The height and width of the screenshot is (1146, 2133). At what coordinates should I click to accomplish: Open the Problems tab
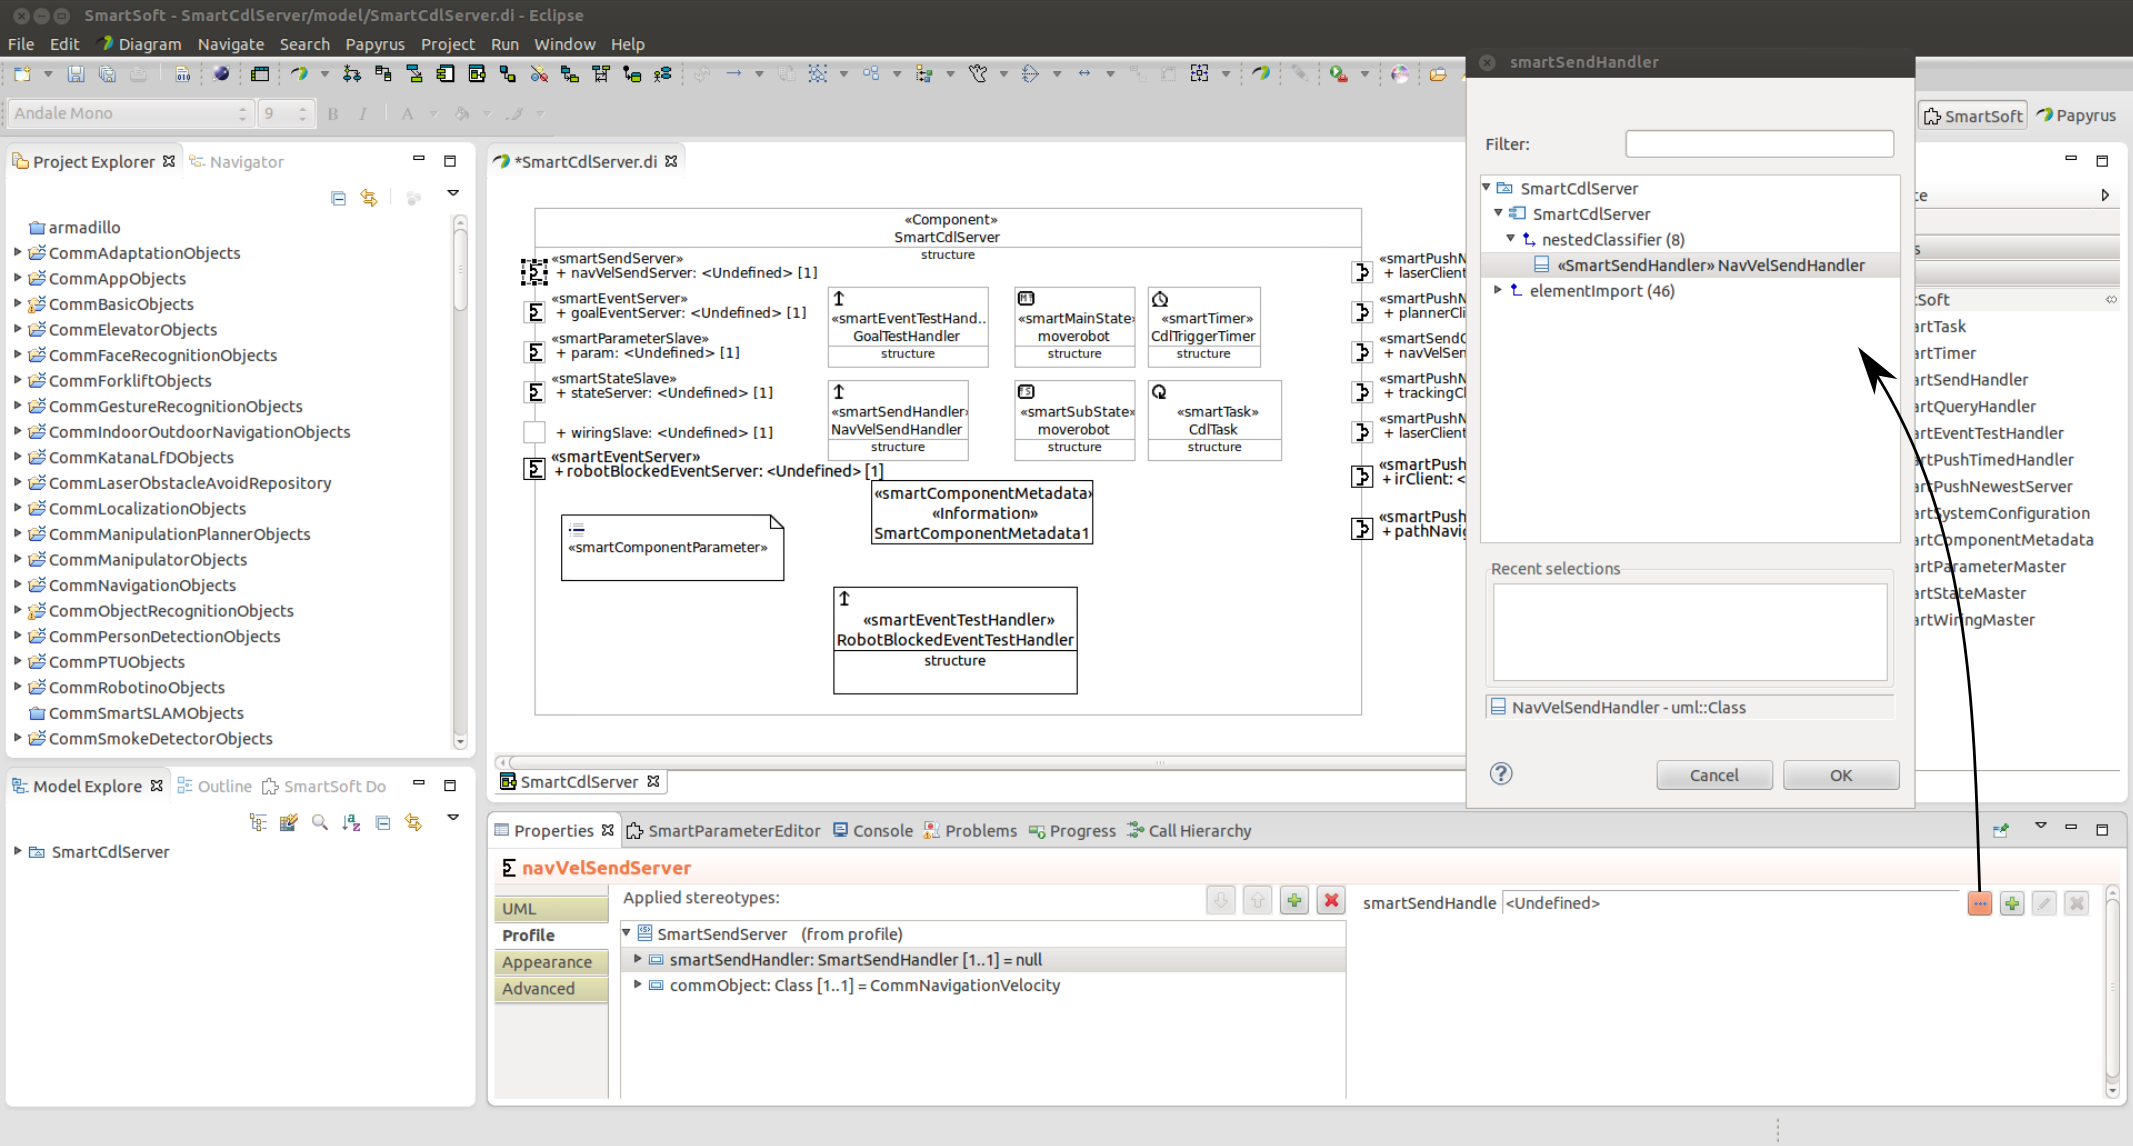tap(970, 830)
